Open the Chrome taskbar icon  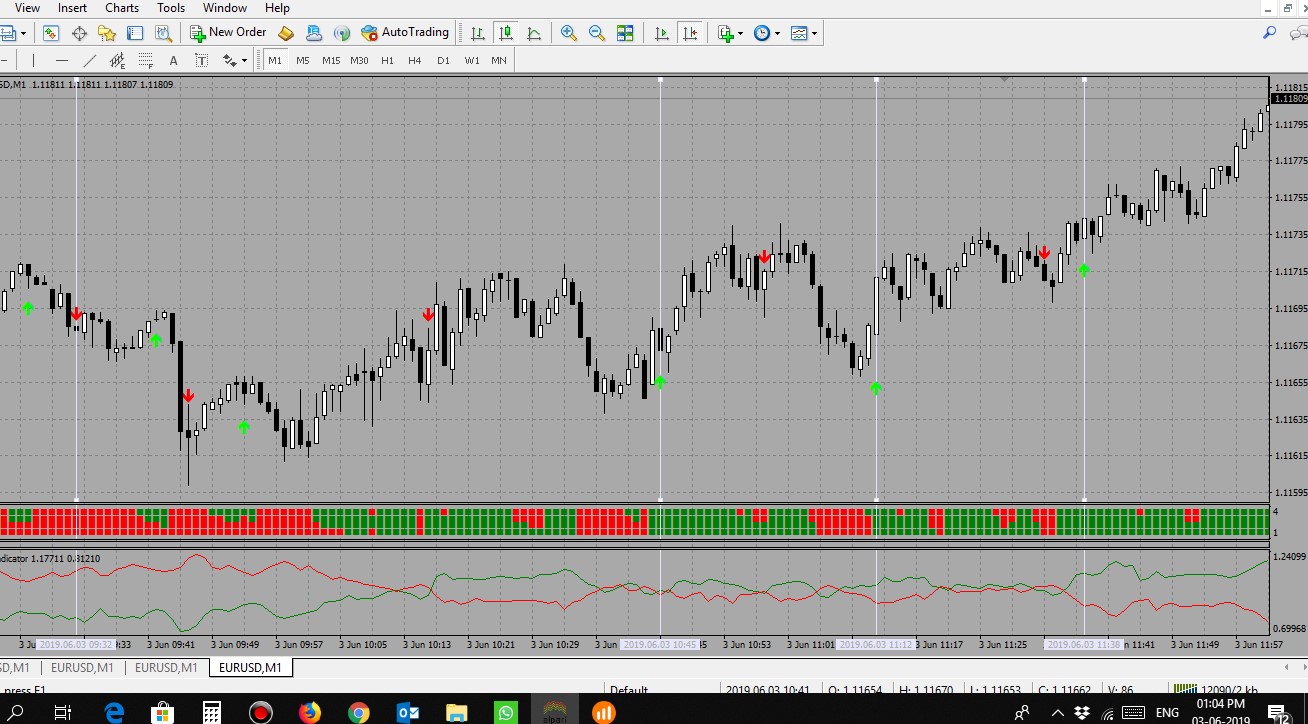click(x=358, y=712)
